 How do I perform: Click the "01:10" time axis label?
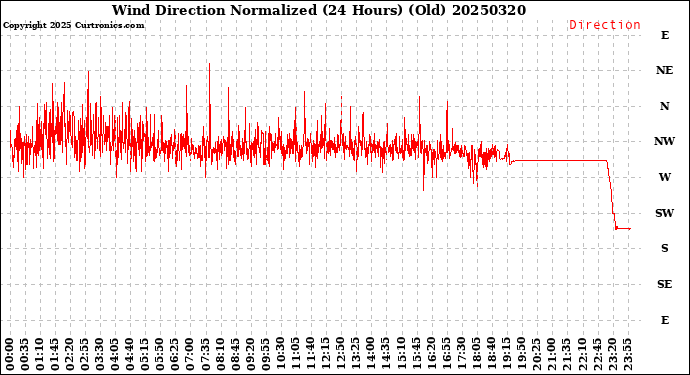(x=40, y=354)
